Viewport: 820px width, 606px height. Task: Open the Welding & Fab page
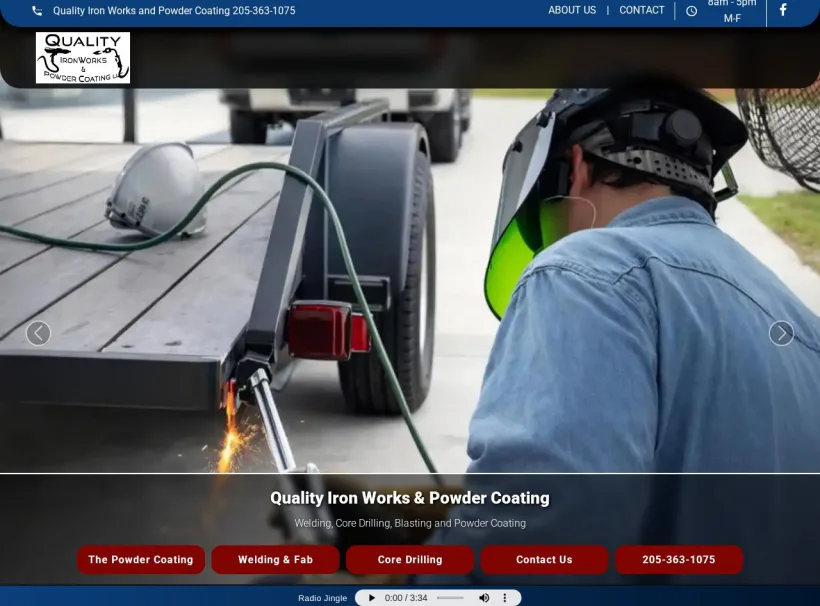(x=275, y=560)
